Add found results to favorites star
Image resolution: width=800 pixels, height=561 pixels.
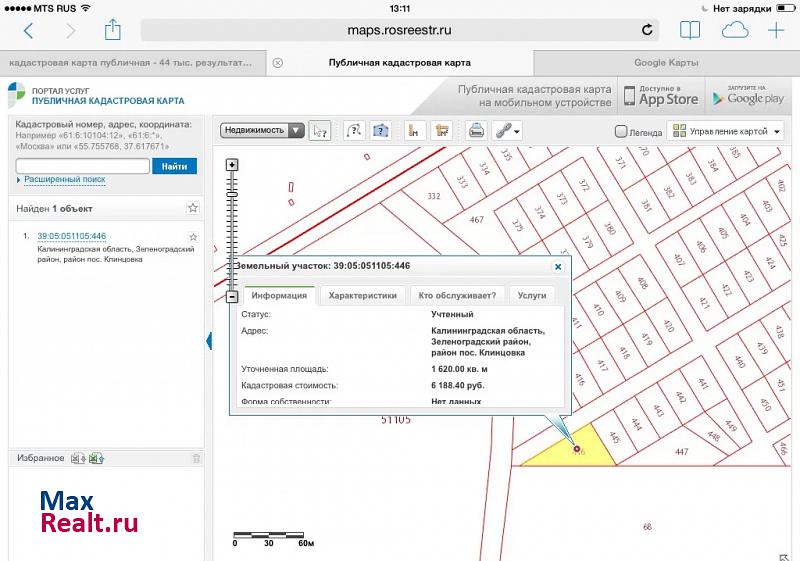click(193, 208)
